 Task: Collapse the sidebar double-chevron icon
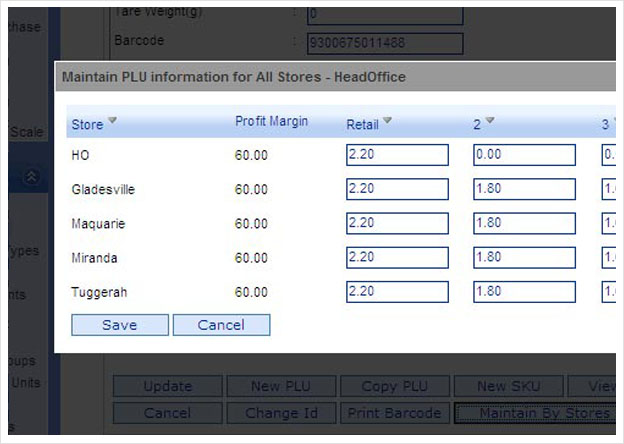pos(31,176)
